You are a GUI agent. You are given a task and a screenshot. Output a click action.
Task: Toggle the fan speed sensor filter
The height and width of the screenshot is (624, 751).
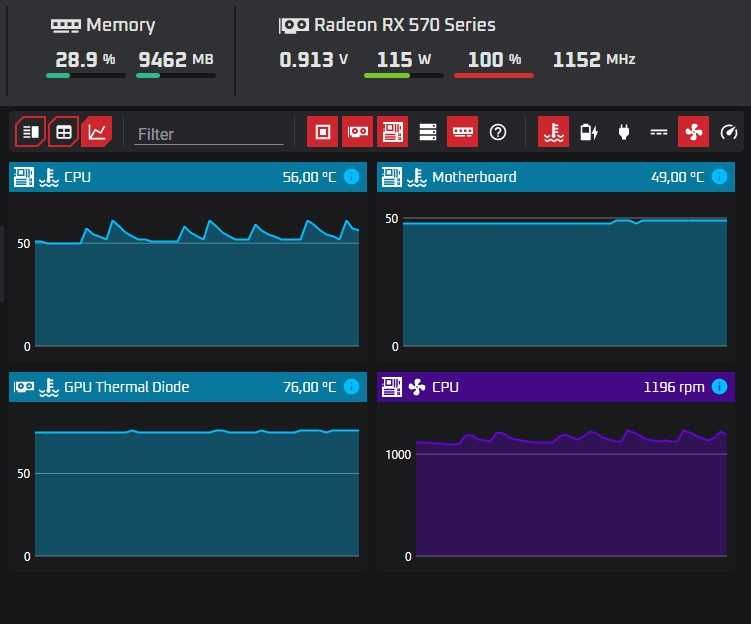[694, 132]
